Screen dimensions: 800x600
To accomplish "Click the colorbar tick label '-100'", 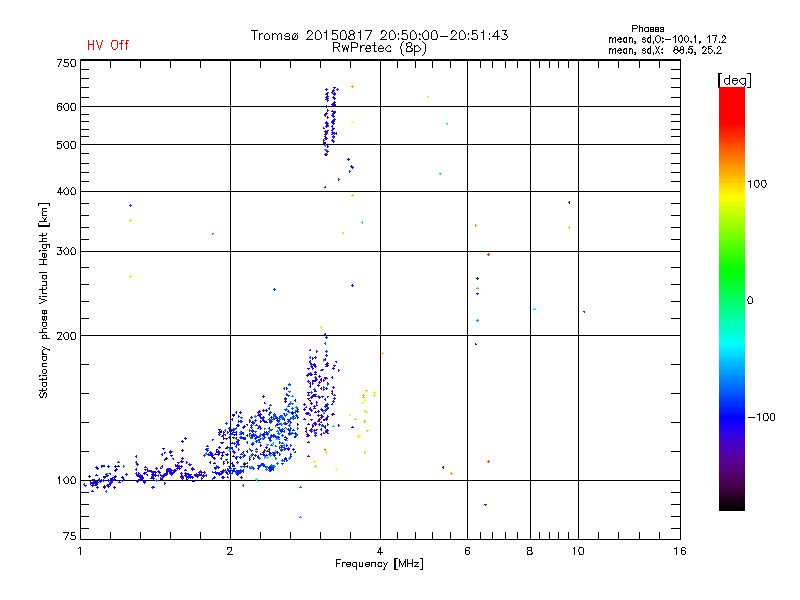I will click(x=761, y=417).
